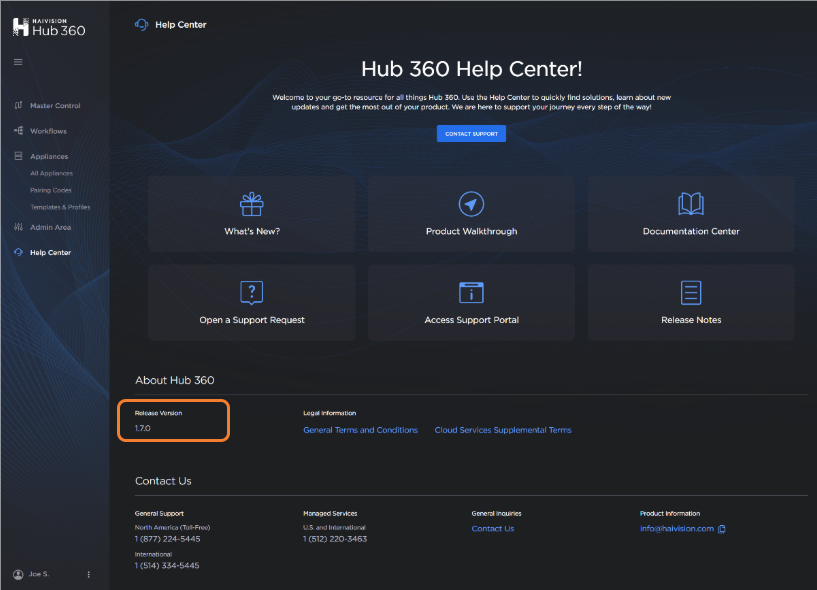Image resolution: width=817 pixels, height=590 pixels.
Task: Click the release version number 1.7.0
Action: point(142,428)
